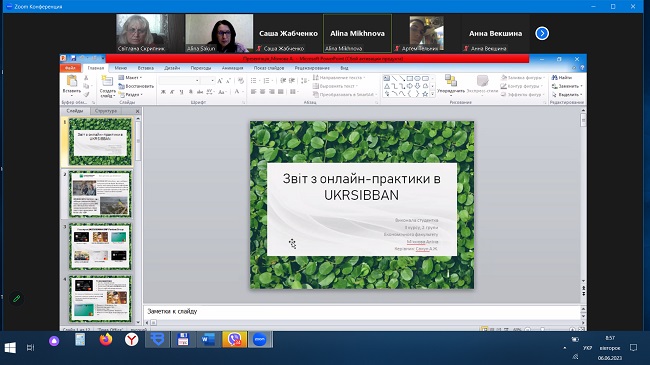Toggle strikethrough (abc) formatting

tap(200, 92)
